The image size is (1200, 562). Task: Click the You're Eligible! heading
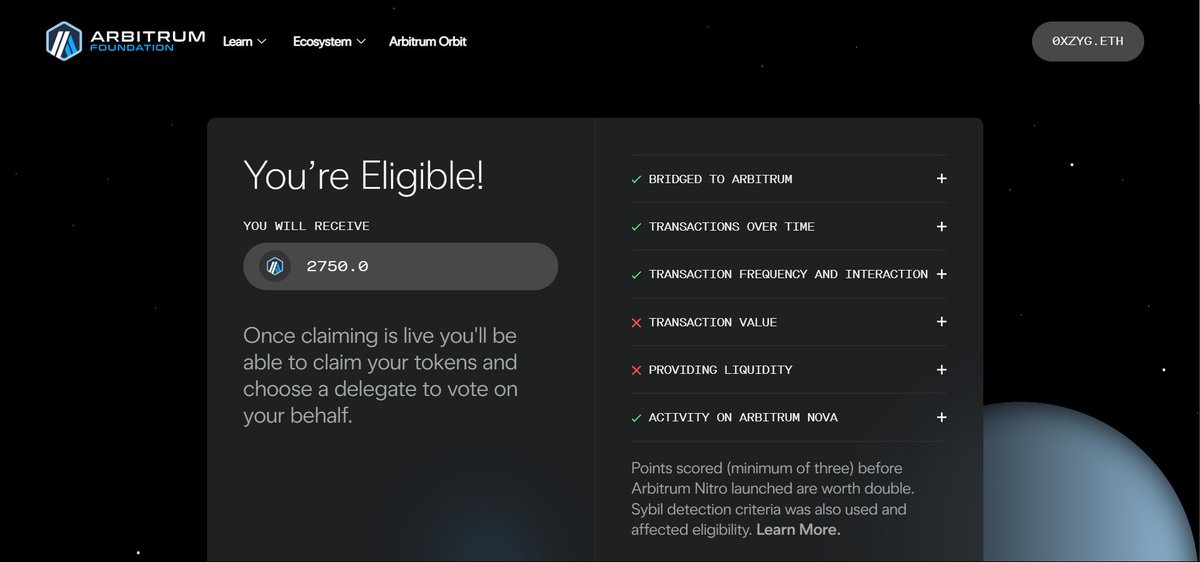click(x=364, y=176)
